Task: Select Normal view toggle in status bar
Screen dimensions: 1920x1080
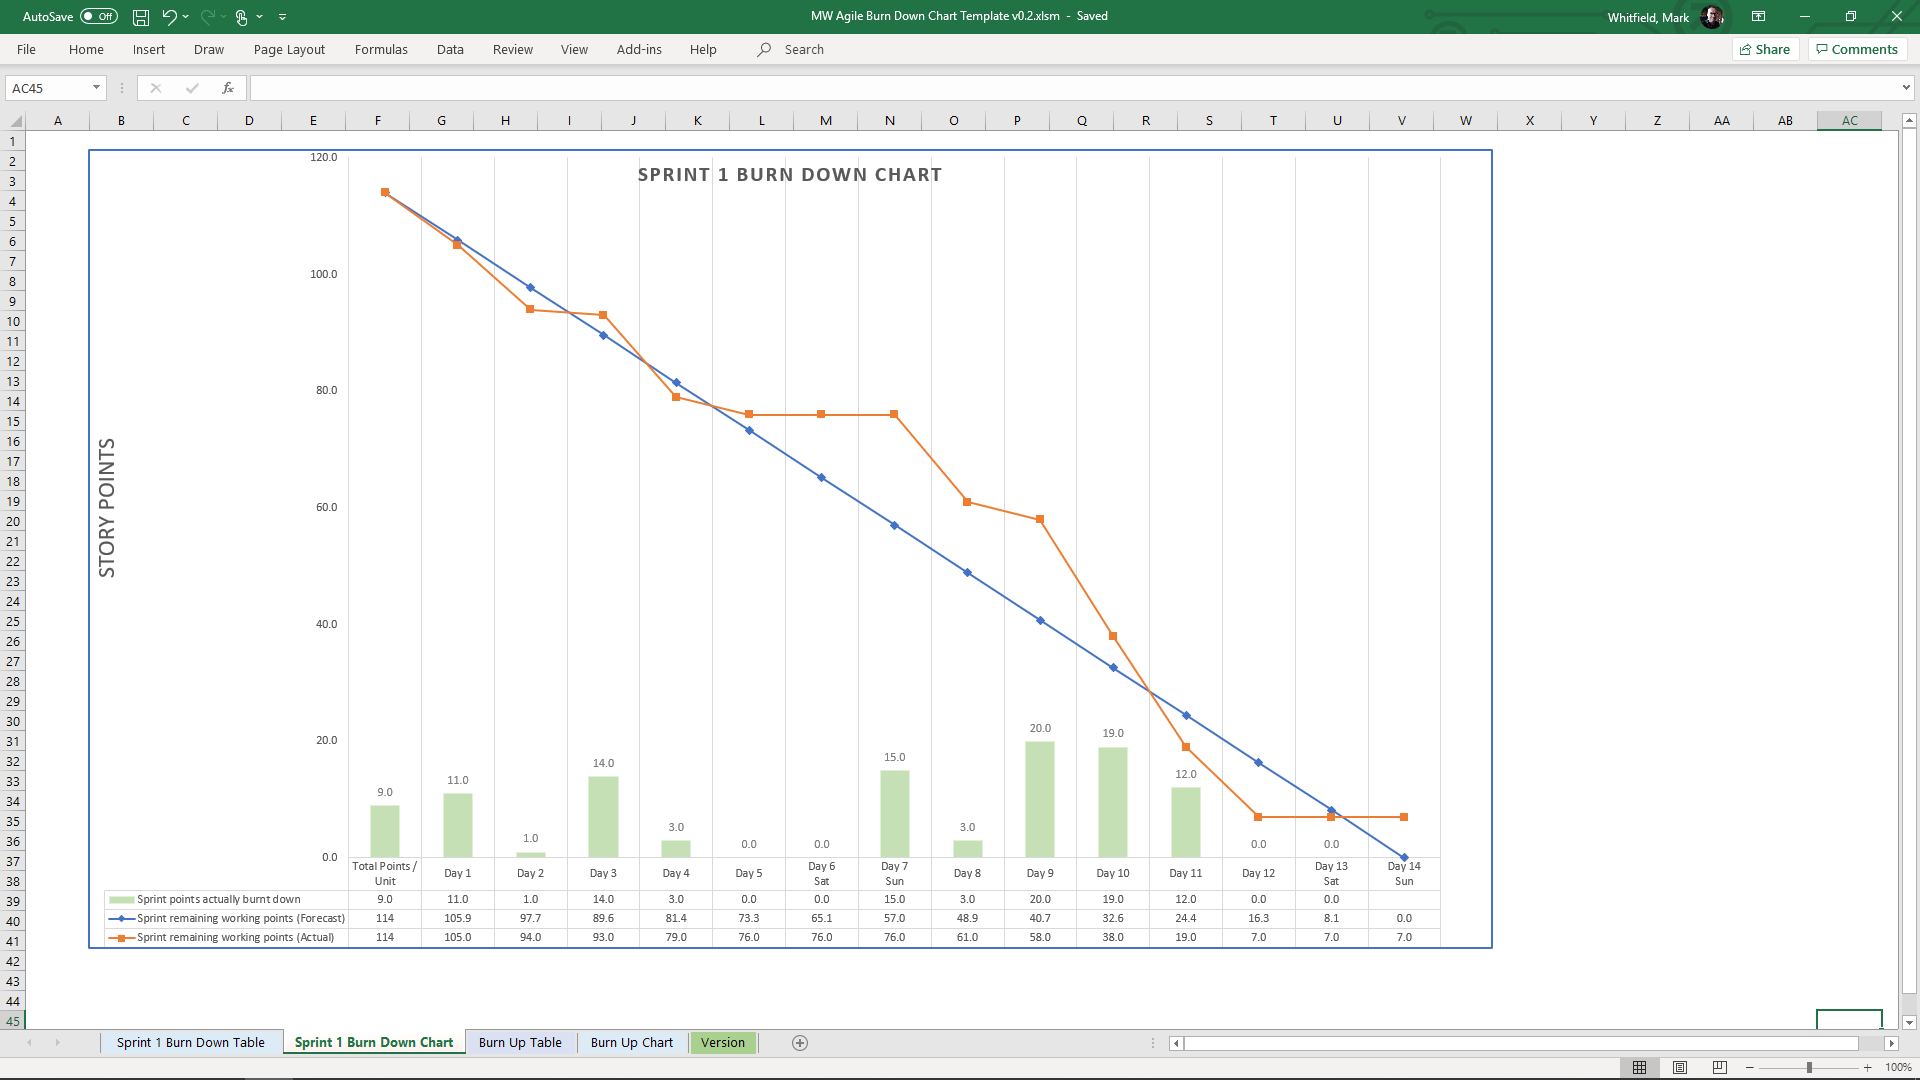Action: pos(1640,1067)
